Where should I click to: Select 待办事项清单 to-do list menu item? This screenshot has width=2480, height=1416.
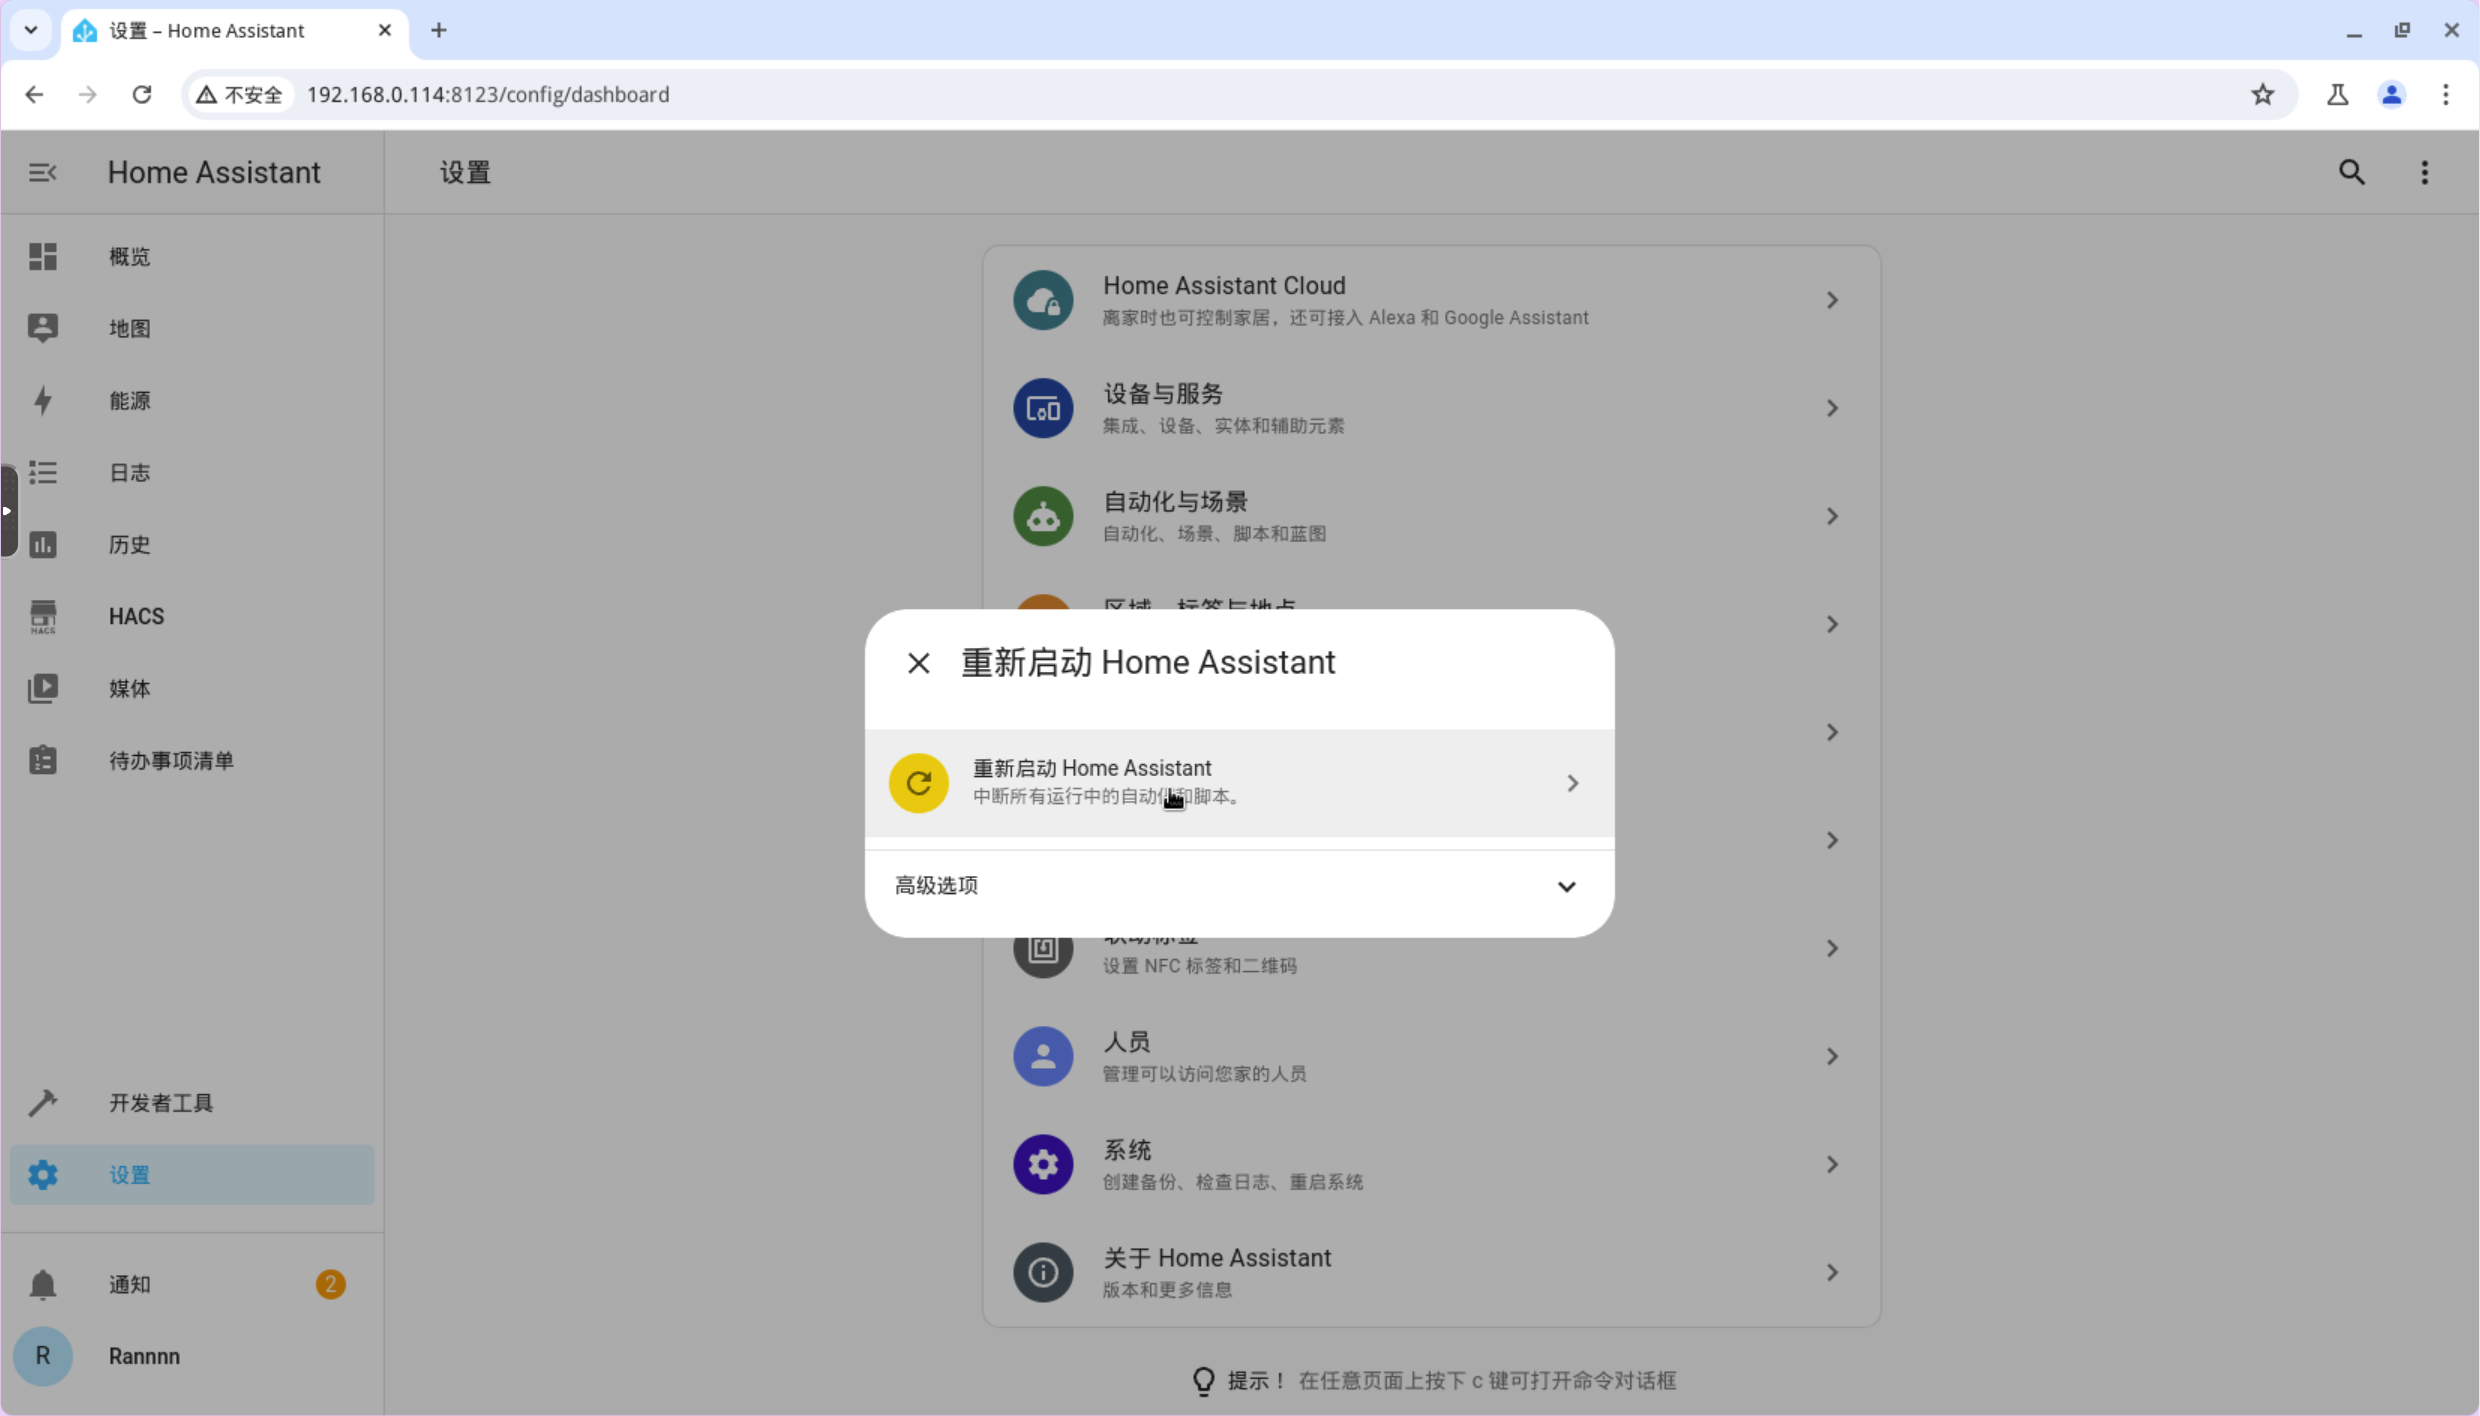point(171,761)
